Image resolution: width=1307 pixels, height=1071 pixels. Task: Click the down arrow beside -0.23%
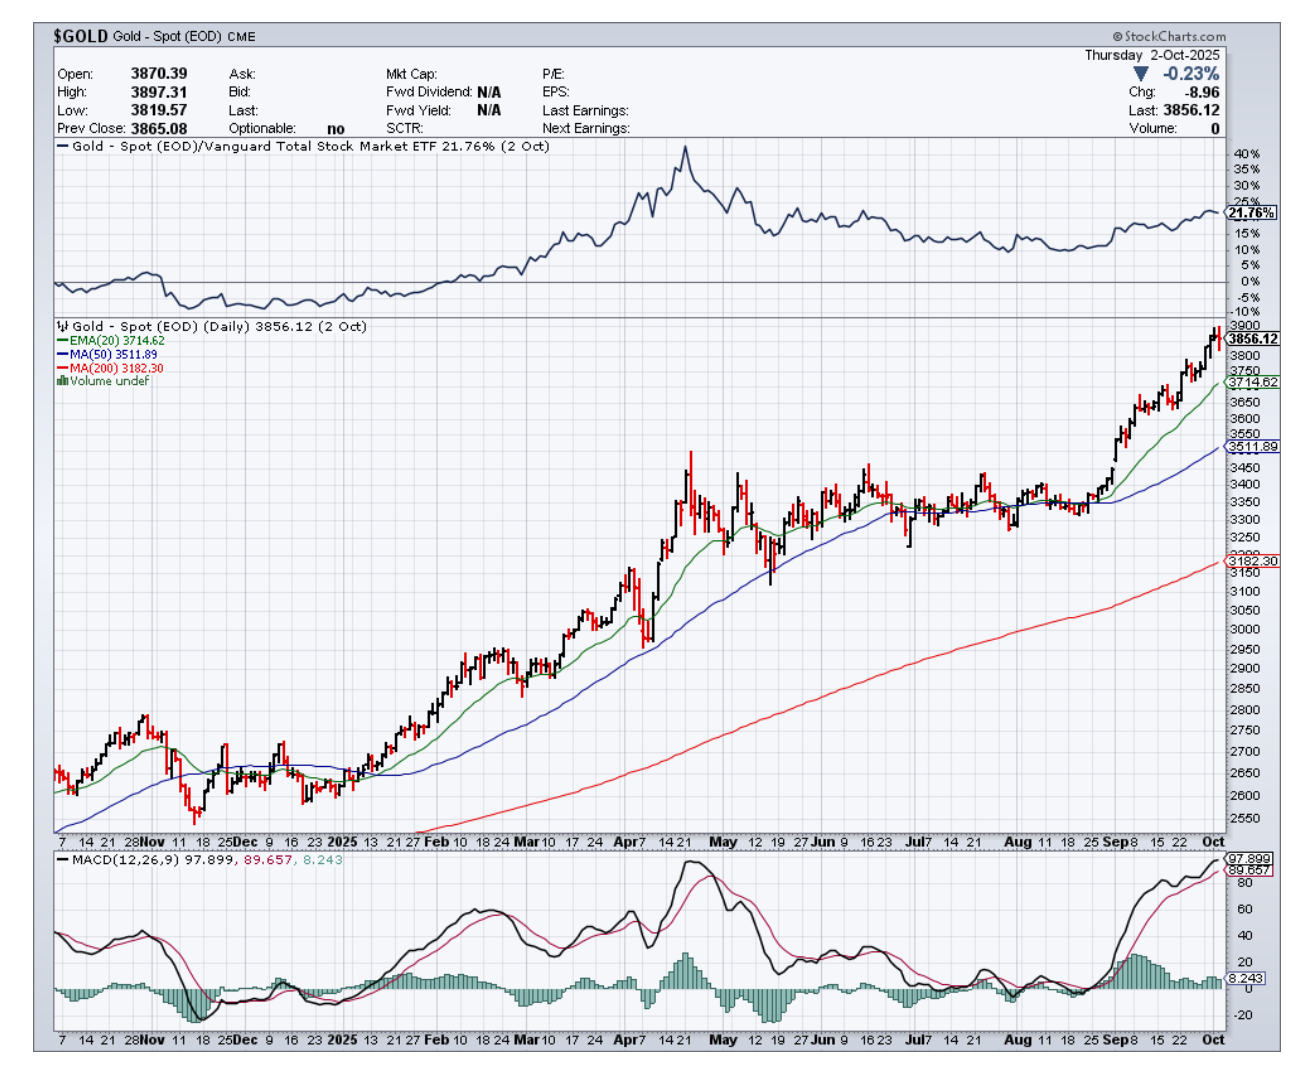coord(1141,74)
